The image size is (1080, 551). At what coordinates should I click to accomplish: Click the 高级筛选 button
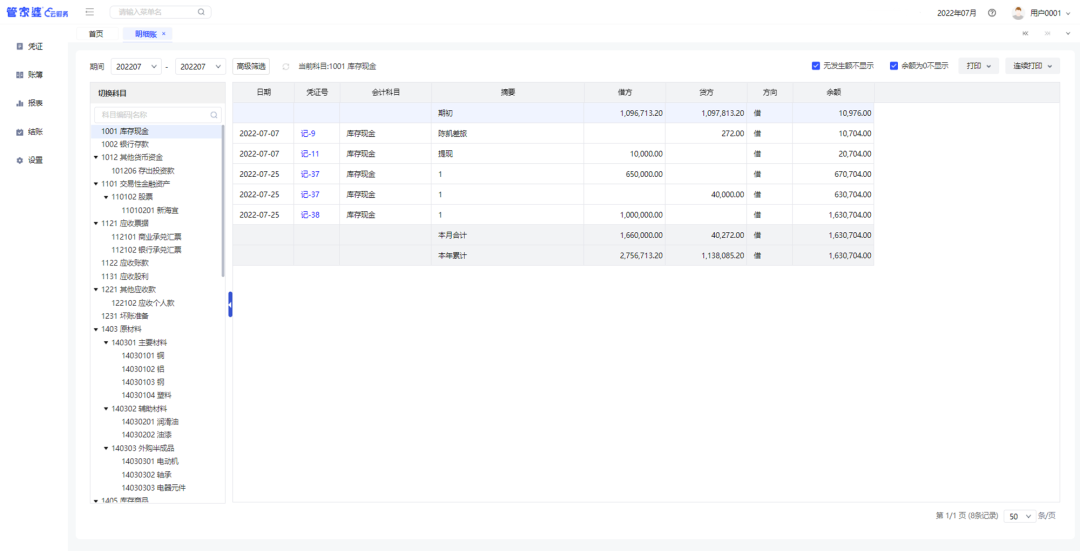251,66
